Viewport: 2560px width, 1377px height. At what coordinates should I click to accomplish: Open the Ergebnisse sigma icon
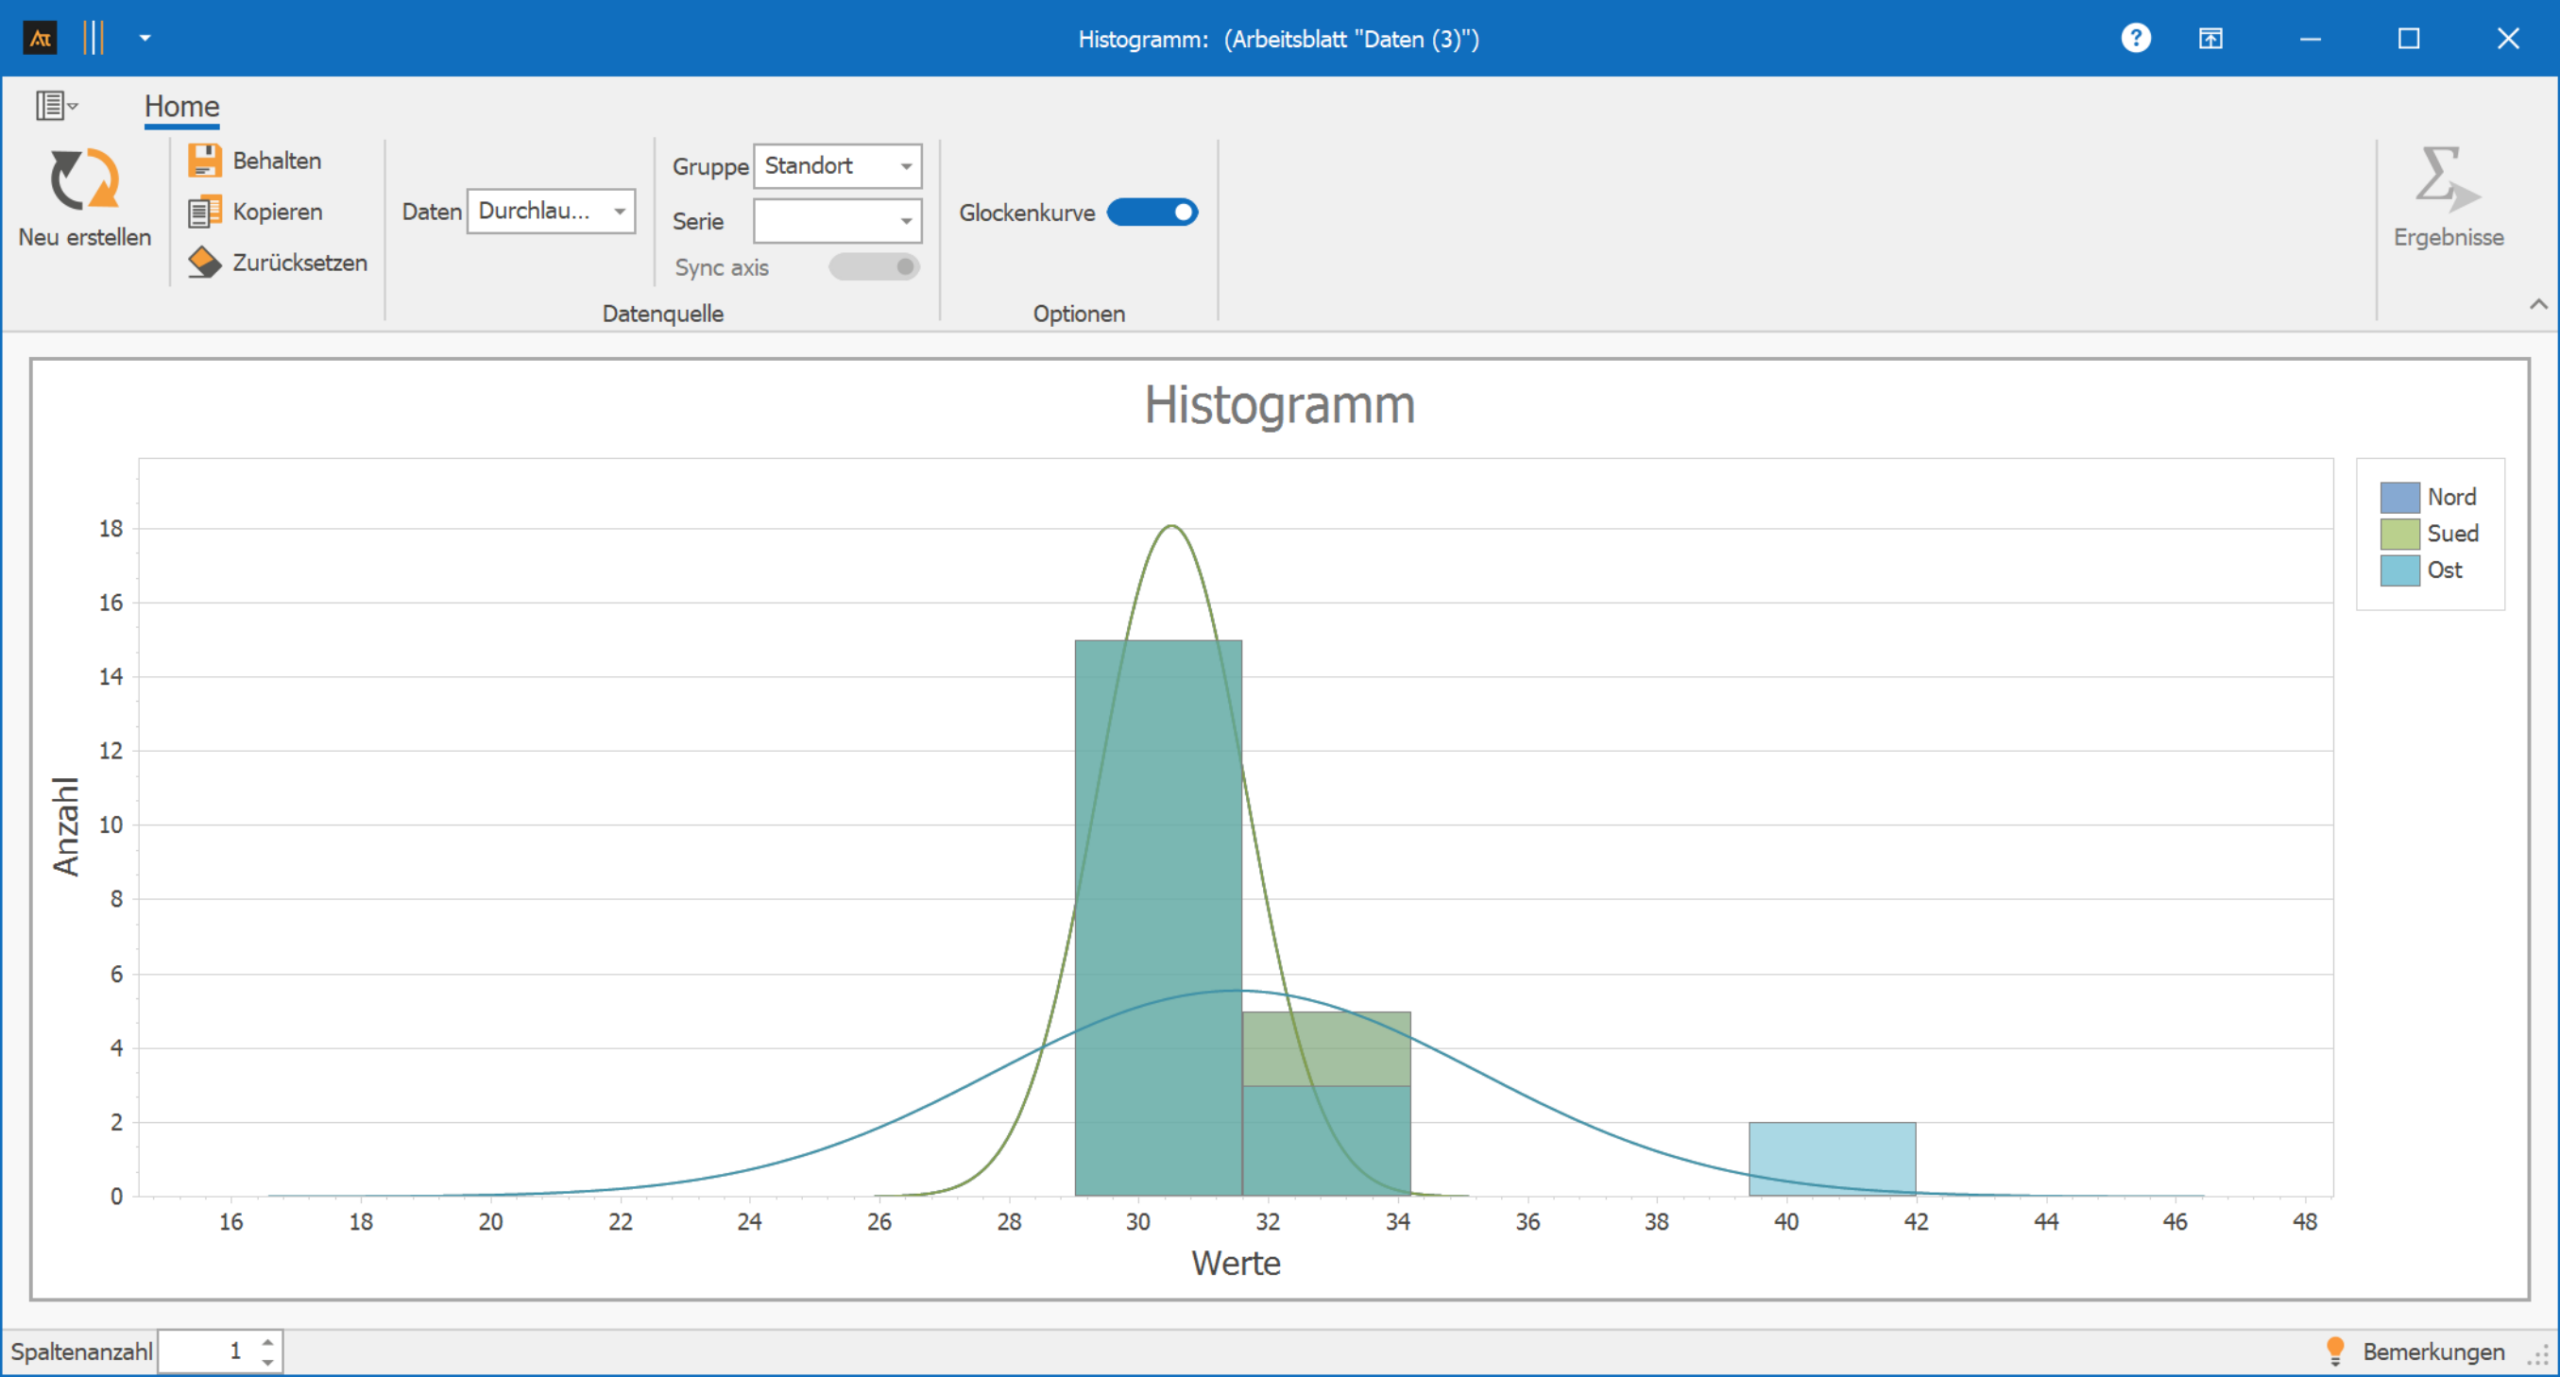2446,180
